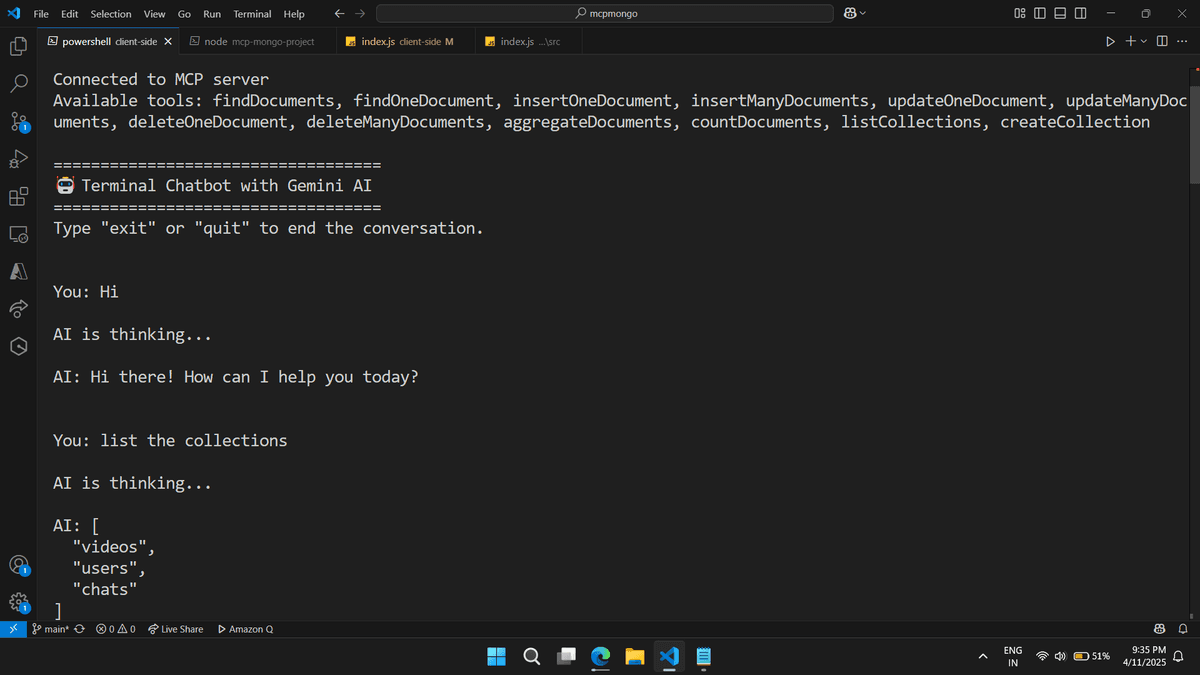
Task: Open the Edit menu
Action: (x=70, y=14)
